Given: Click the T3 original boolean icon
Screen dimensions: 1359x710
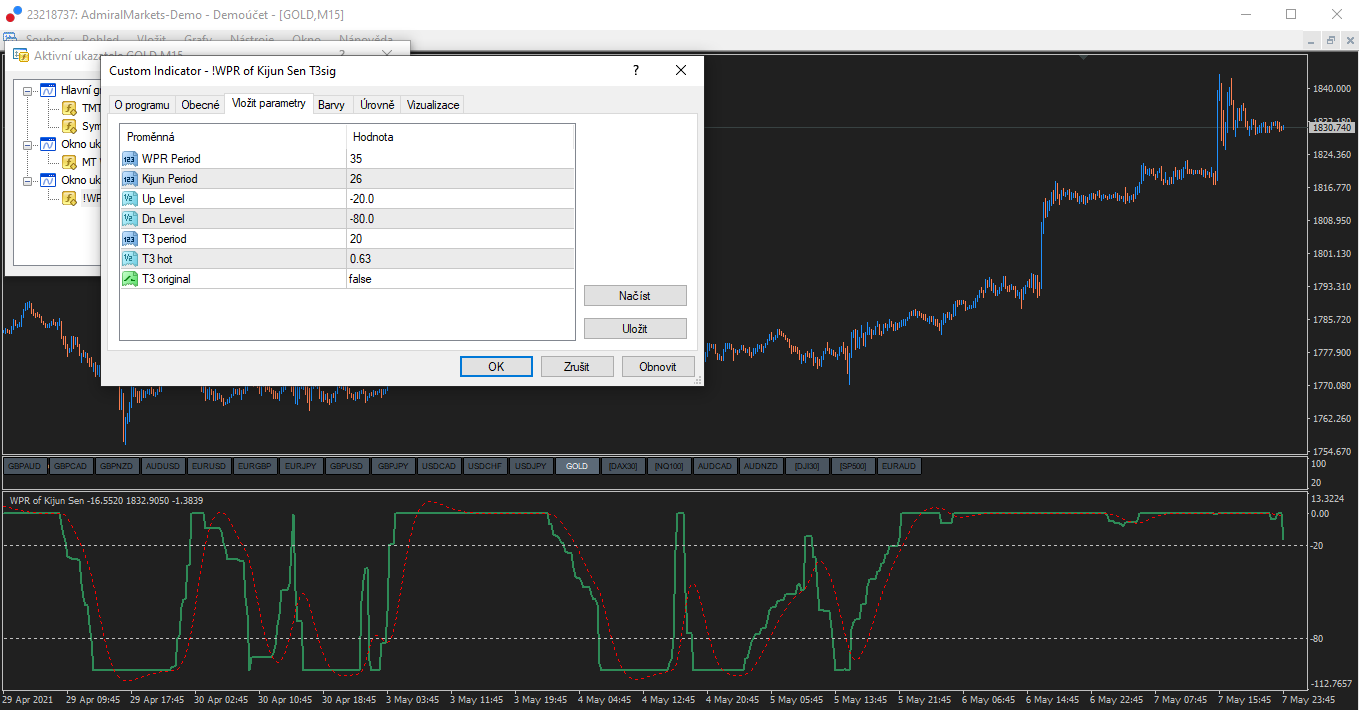Looking at the screenshot, I should pos(130,279).
